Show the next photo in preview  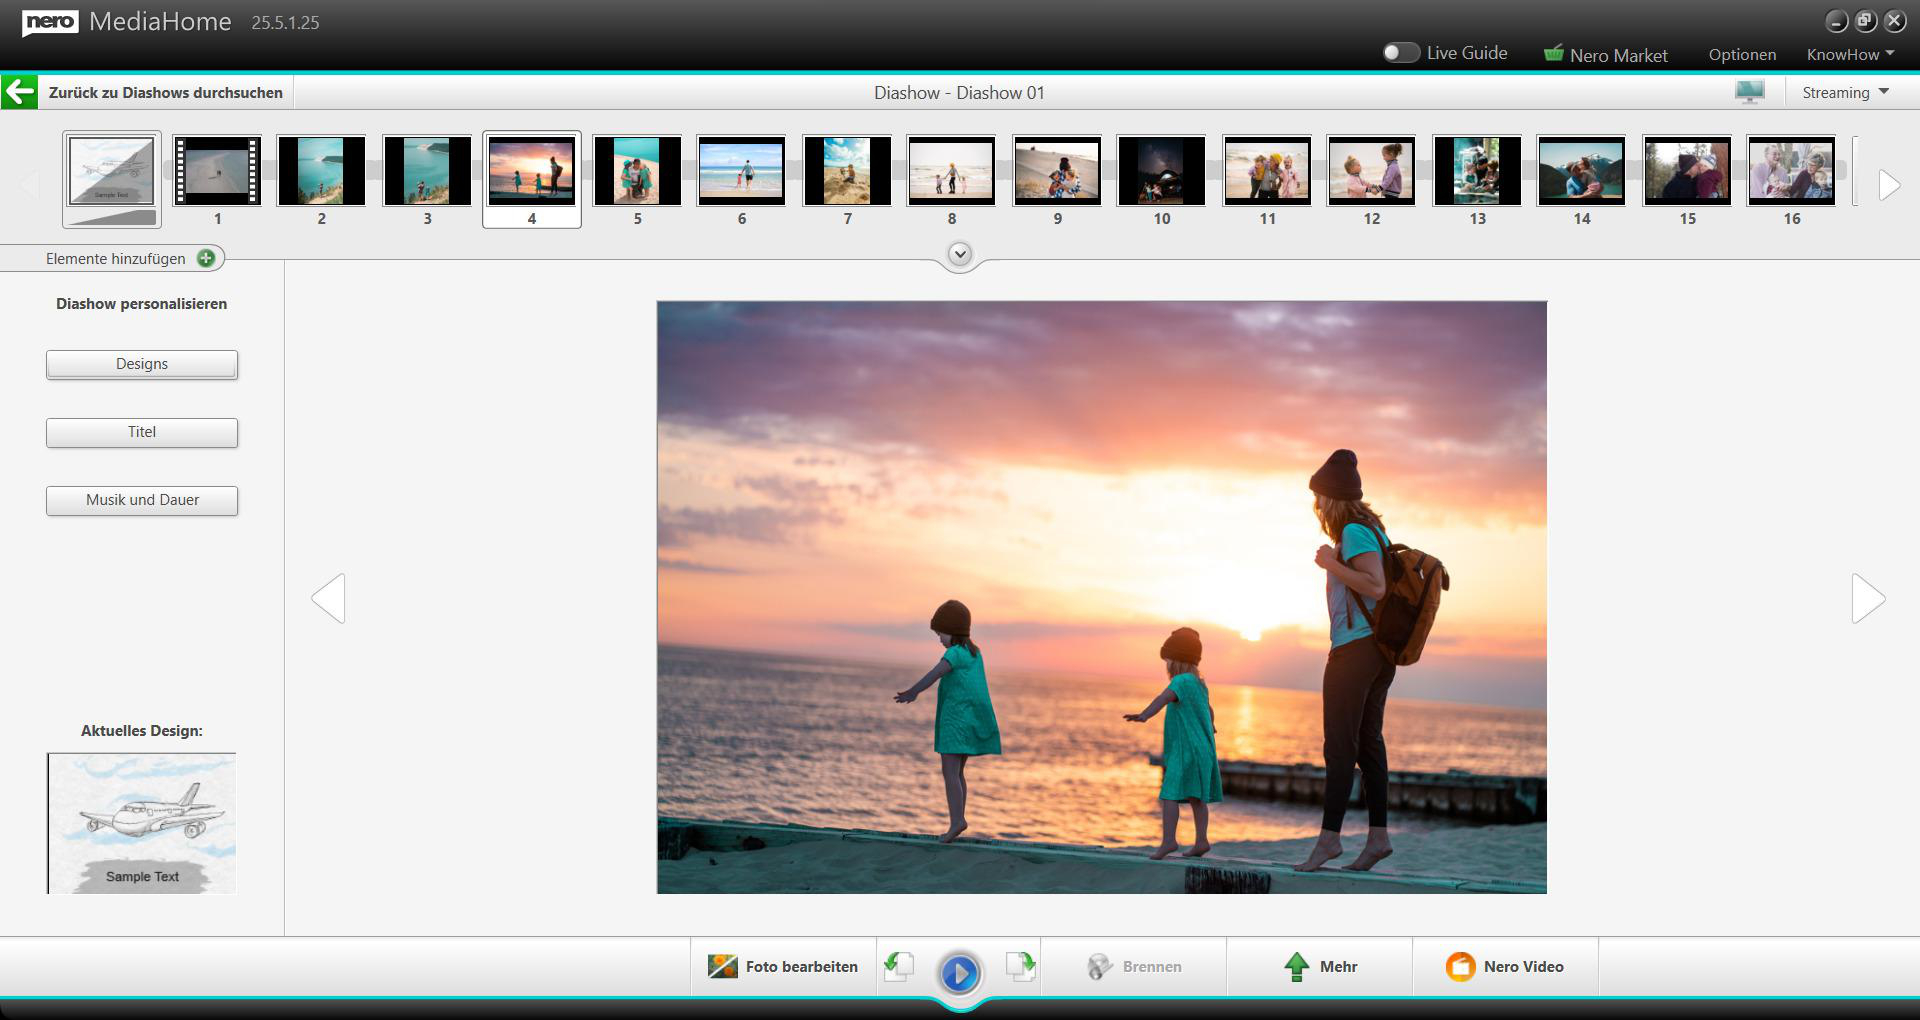(x=1868, y=598)
